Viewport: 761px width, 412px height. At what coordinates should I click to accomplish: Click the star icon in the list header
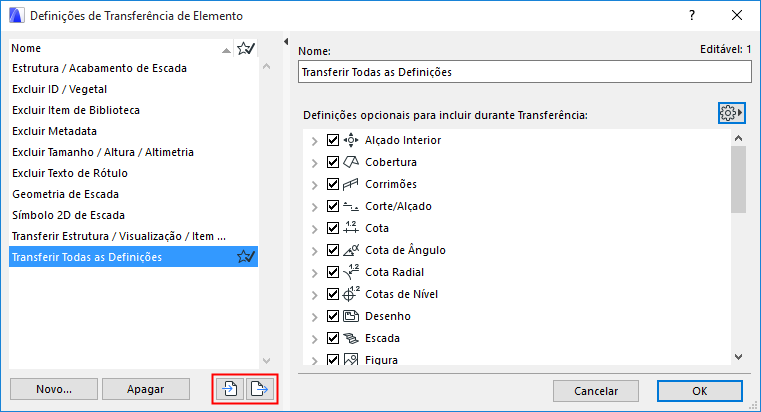point(245,48)
